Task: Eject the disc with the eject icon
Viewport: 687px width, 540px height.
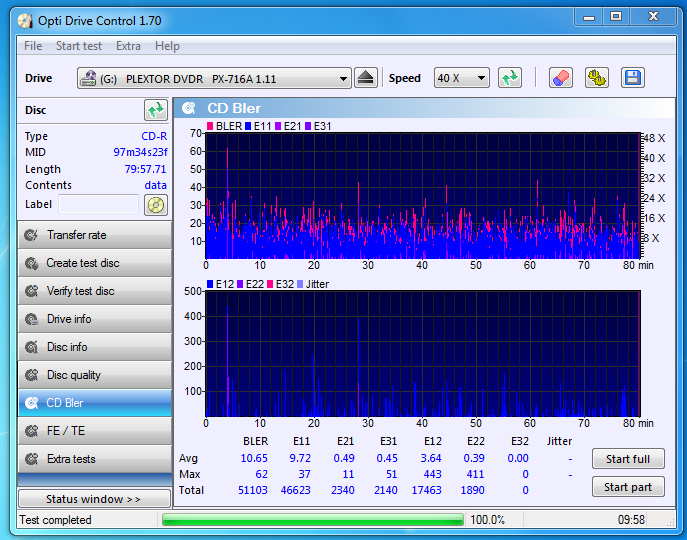Action: (365, 78)
